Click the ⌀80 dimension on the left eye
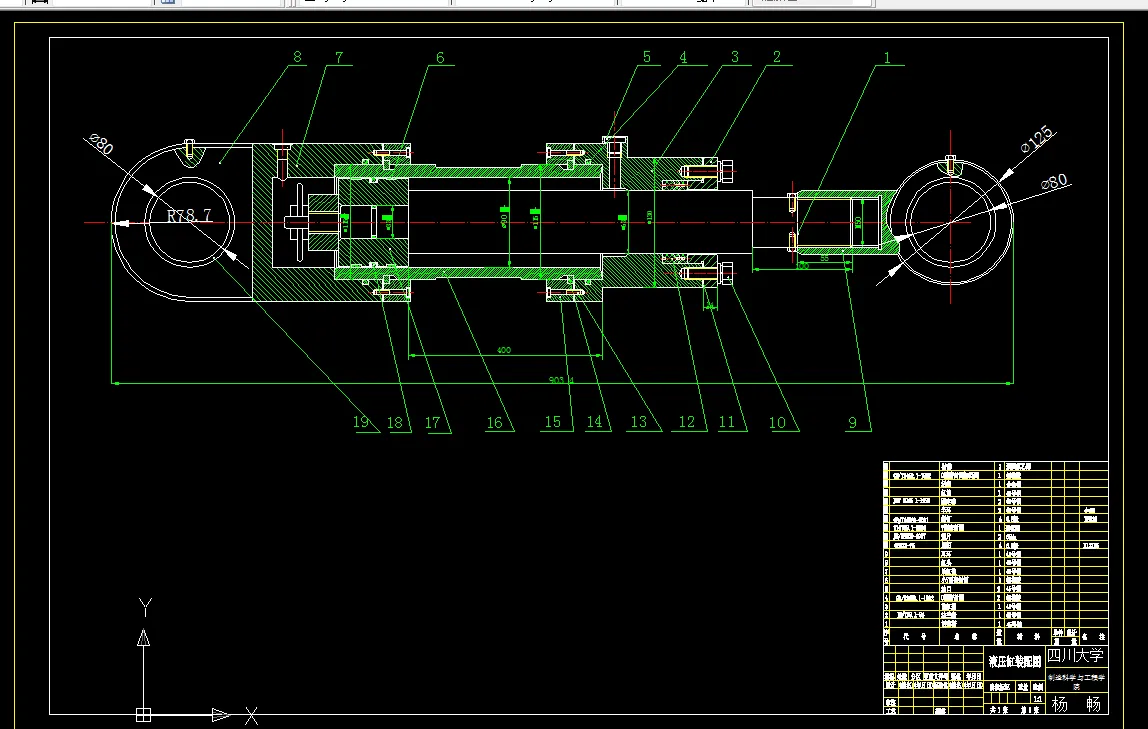 tap(101, 144)
